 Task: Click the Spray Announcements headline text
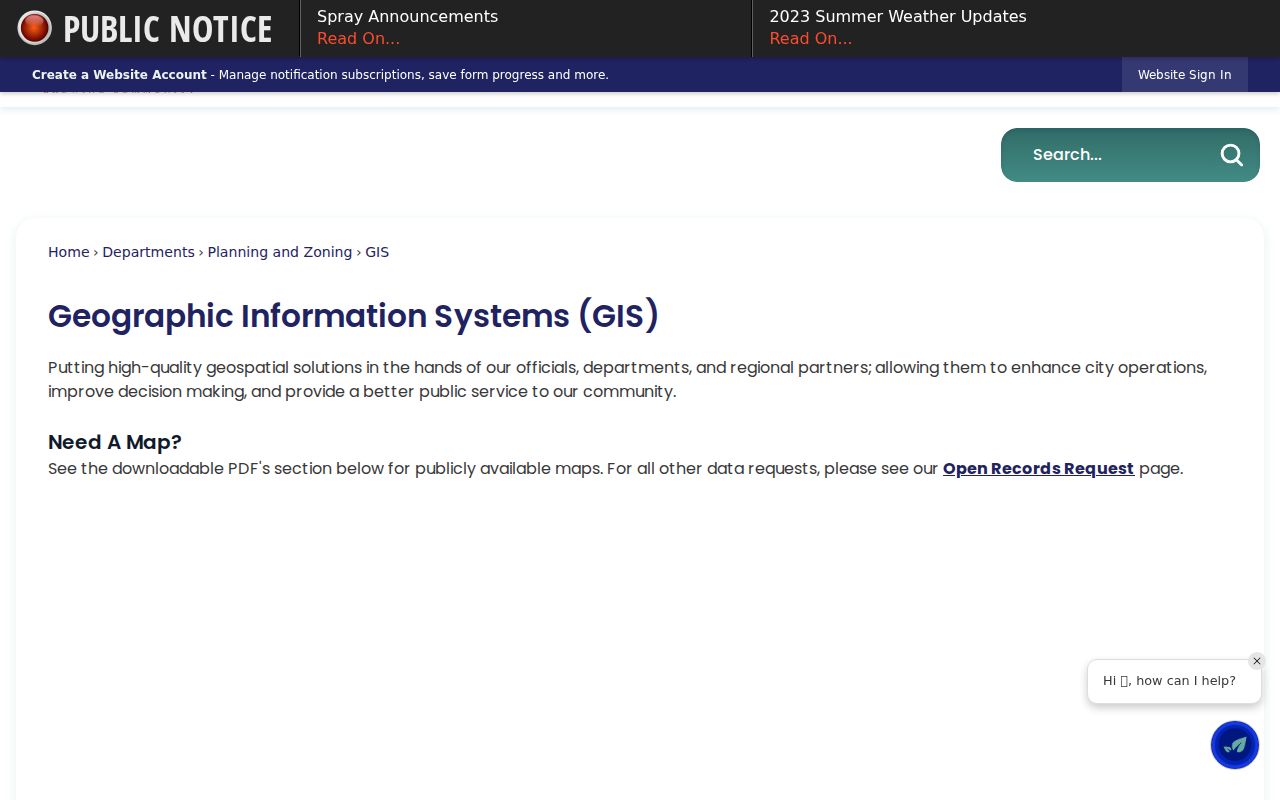point(407,17)
